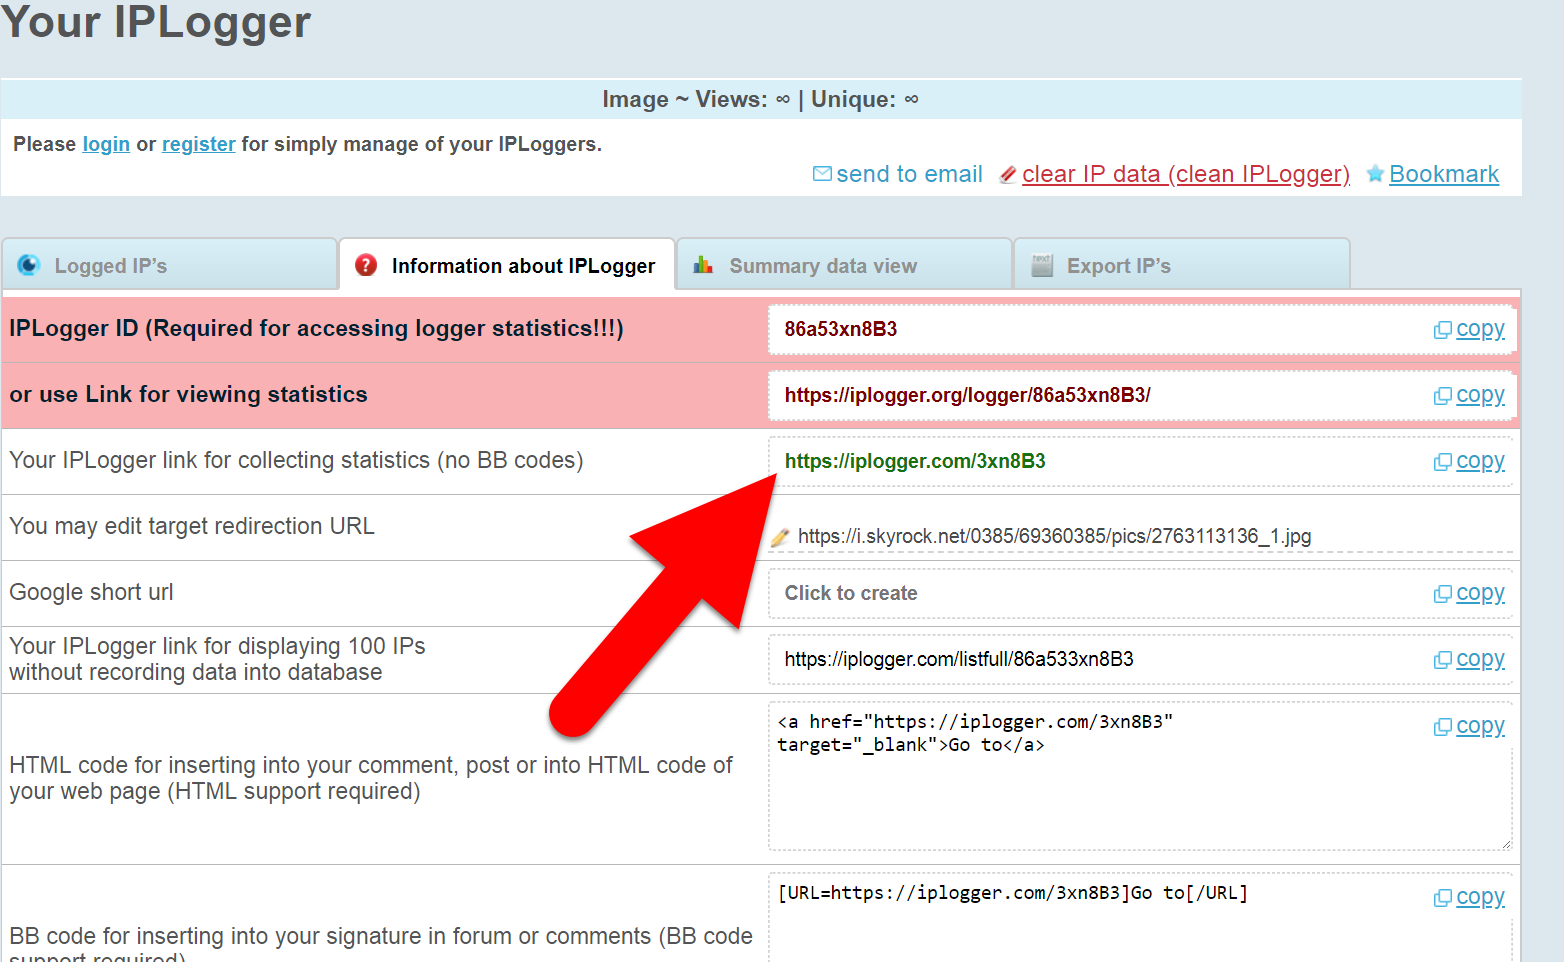Click the 'Image ~ Views' statistics header
The image size is (1564, 962).
tap(760, 99)
